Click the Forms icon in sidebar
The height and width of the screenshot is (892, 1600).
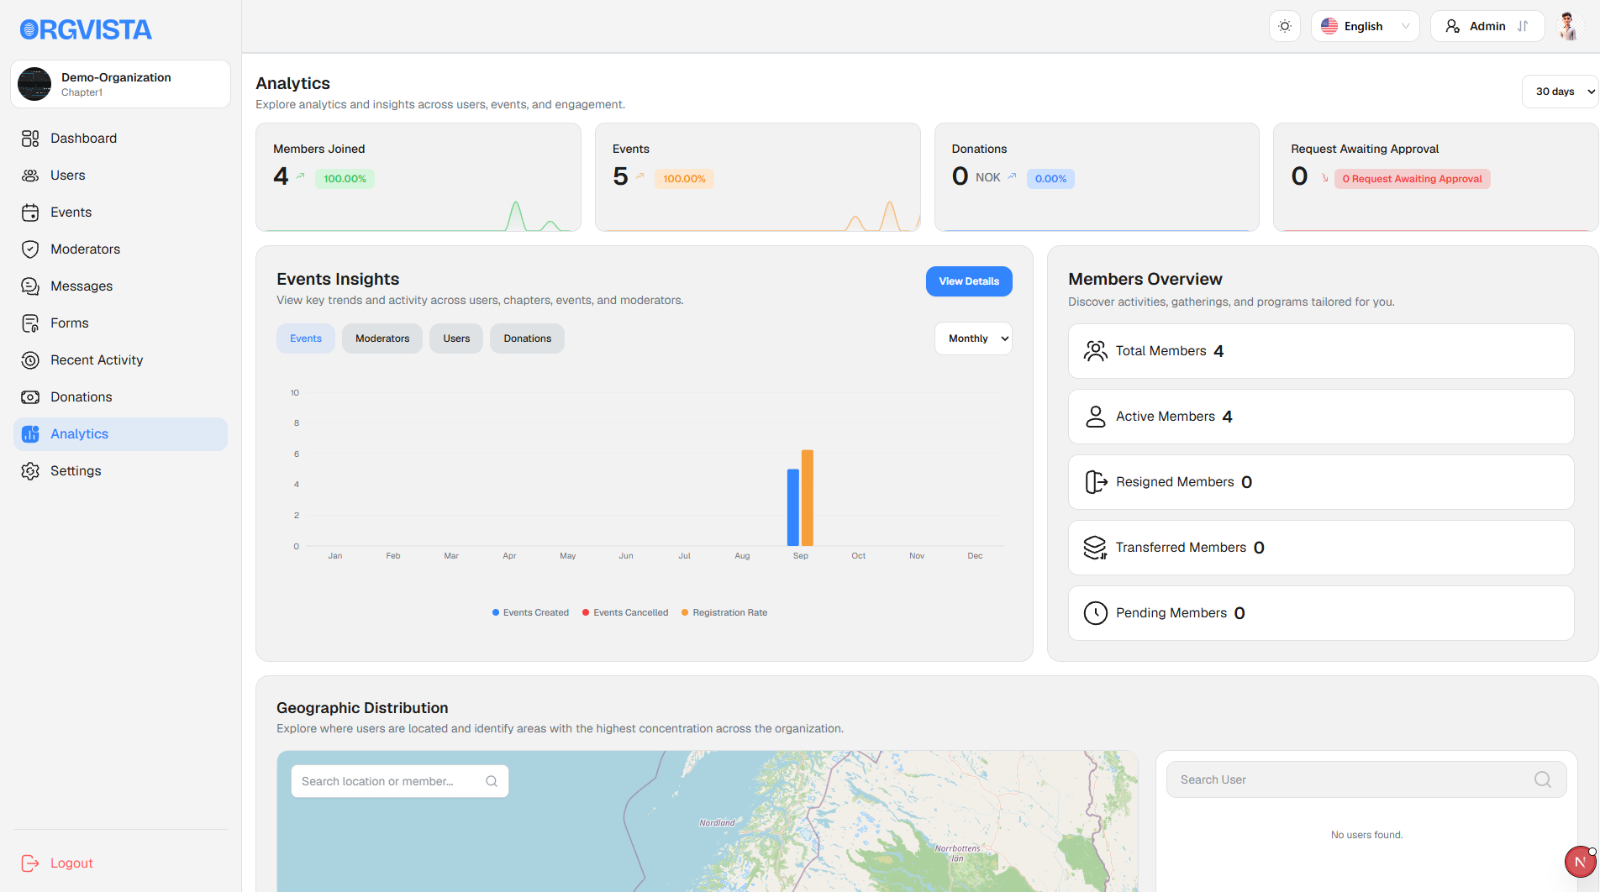(30, 323)
